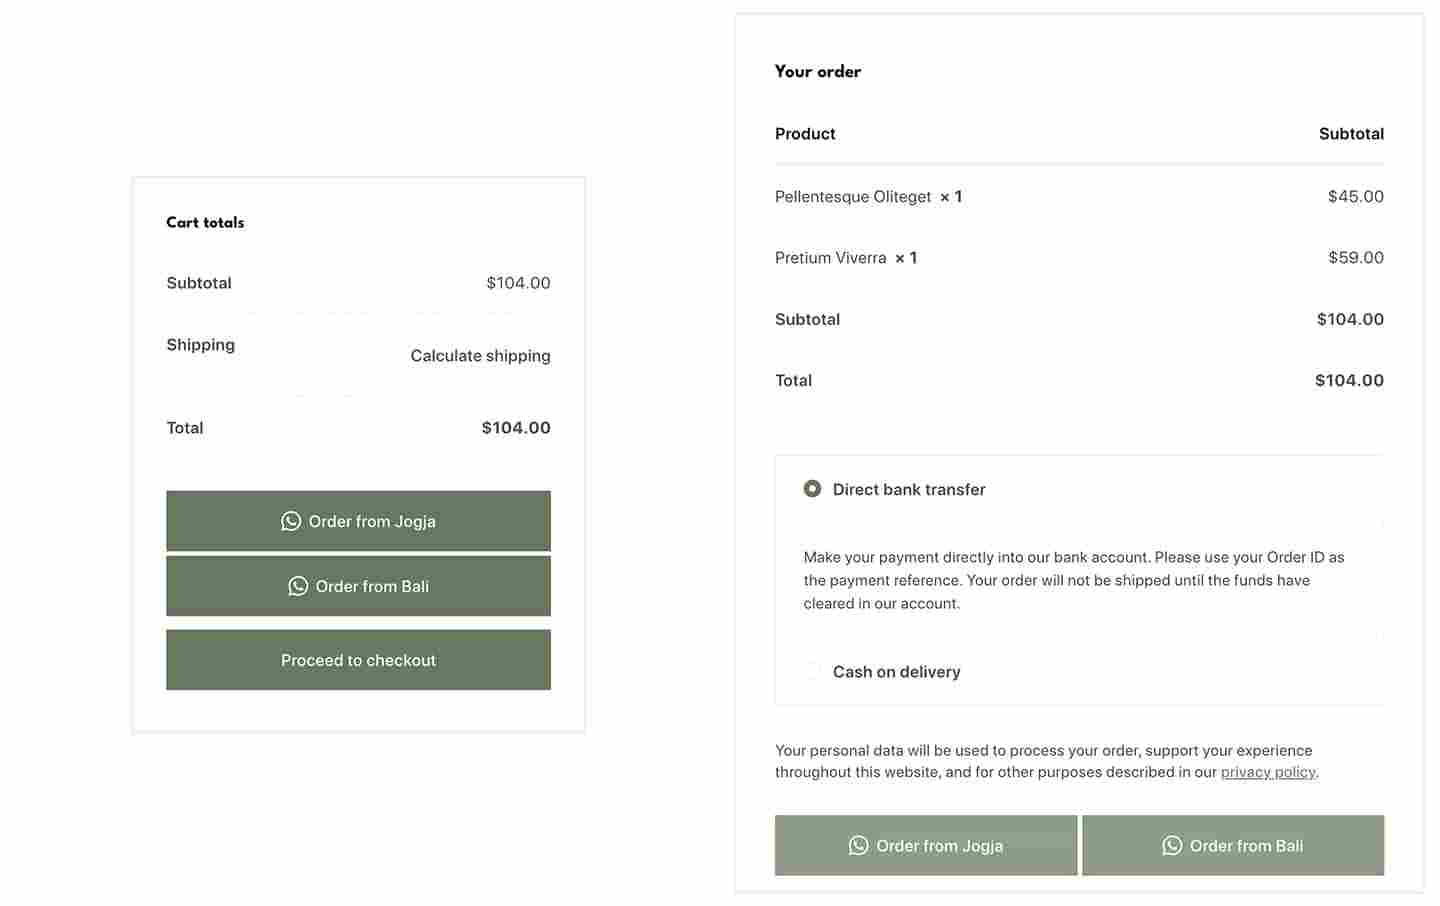Click Pellentesque Oliteget product row name

(x=853, y=196)
